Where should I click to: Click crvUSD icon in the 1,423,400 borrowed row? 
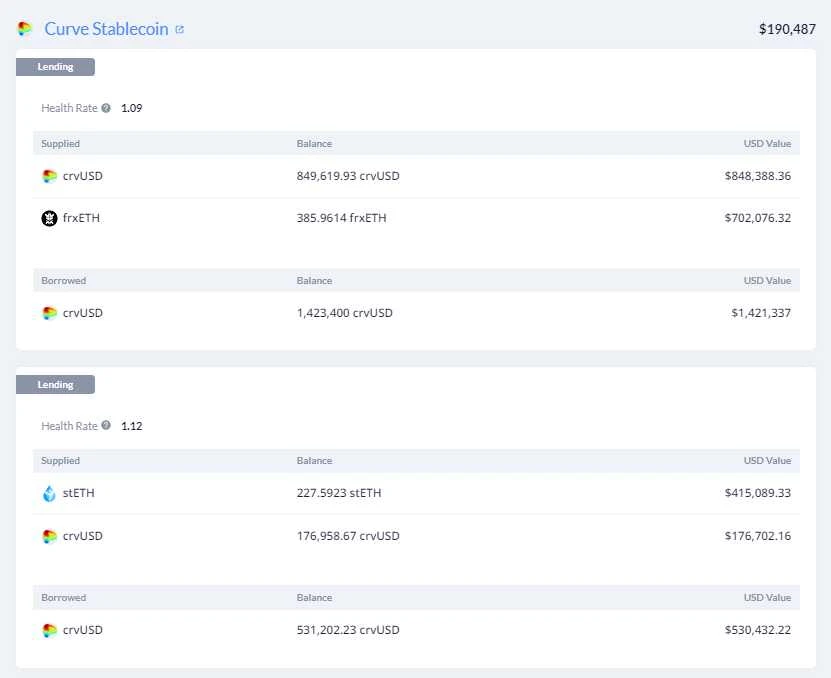tap(49, 313)
